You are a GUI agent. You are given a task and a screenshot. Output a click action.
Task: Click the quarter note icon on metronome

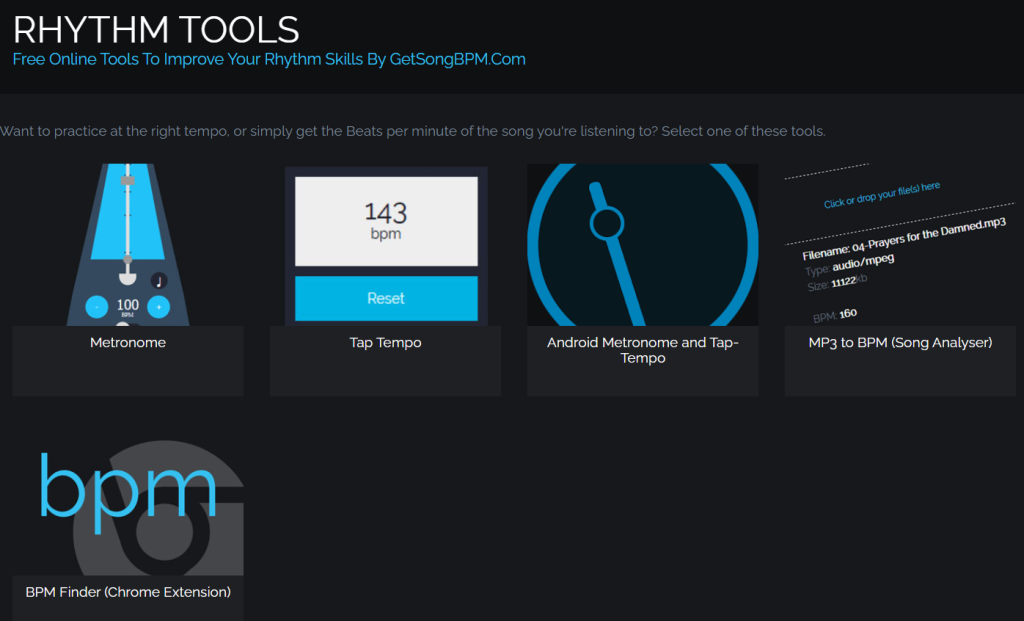159,281
